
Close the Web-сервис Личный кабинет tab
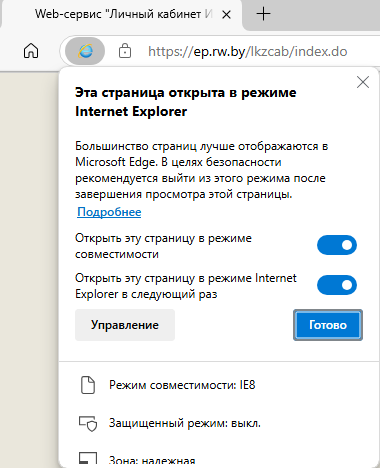pyautogui.click(x=226, y=14)
